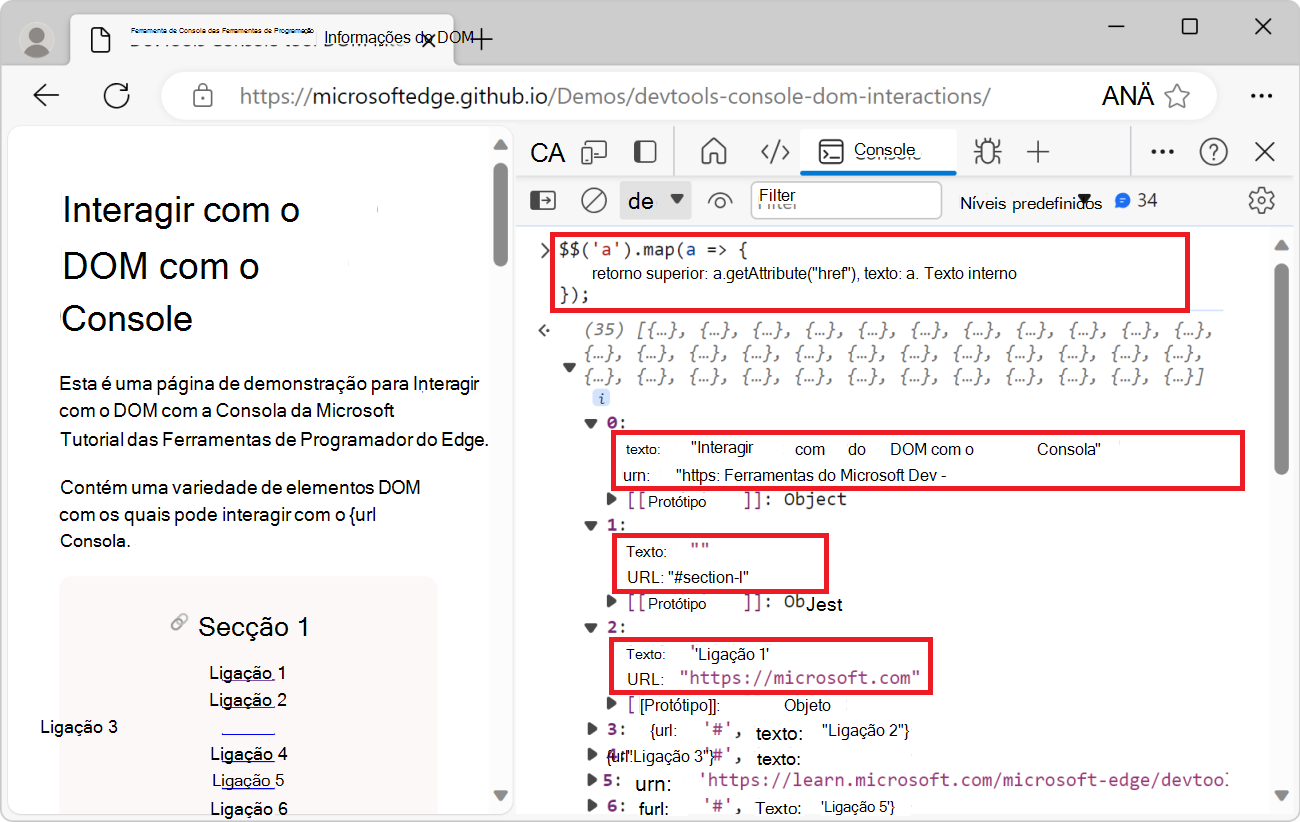Open Customize and control DevTools menu
Screen dimensions: 1300x822
point(1162,152)
